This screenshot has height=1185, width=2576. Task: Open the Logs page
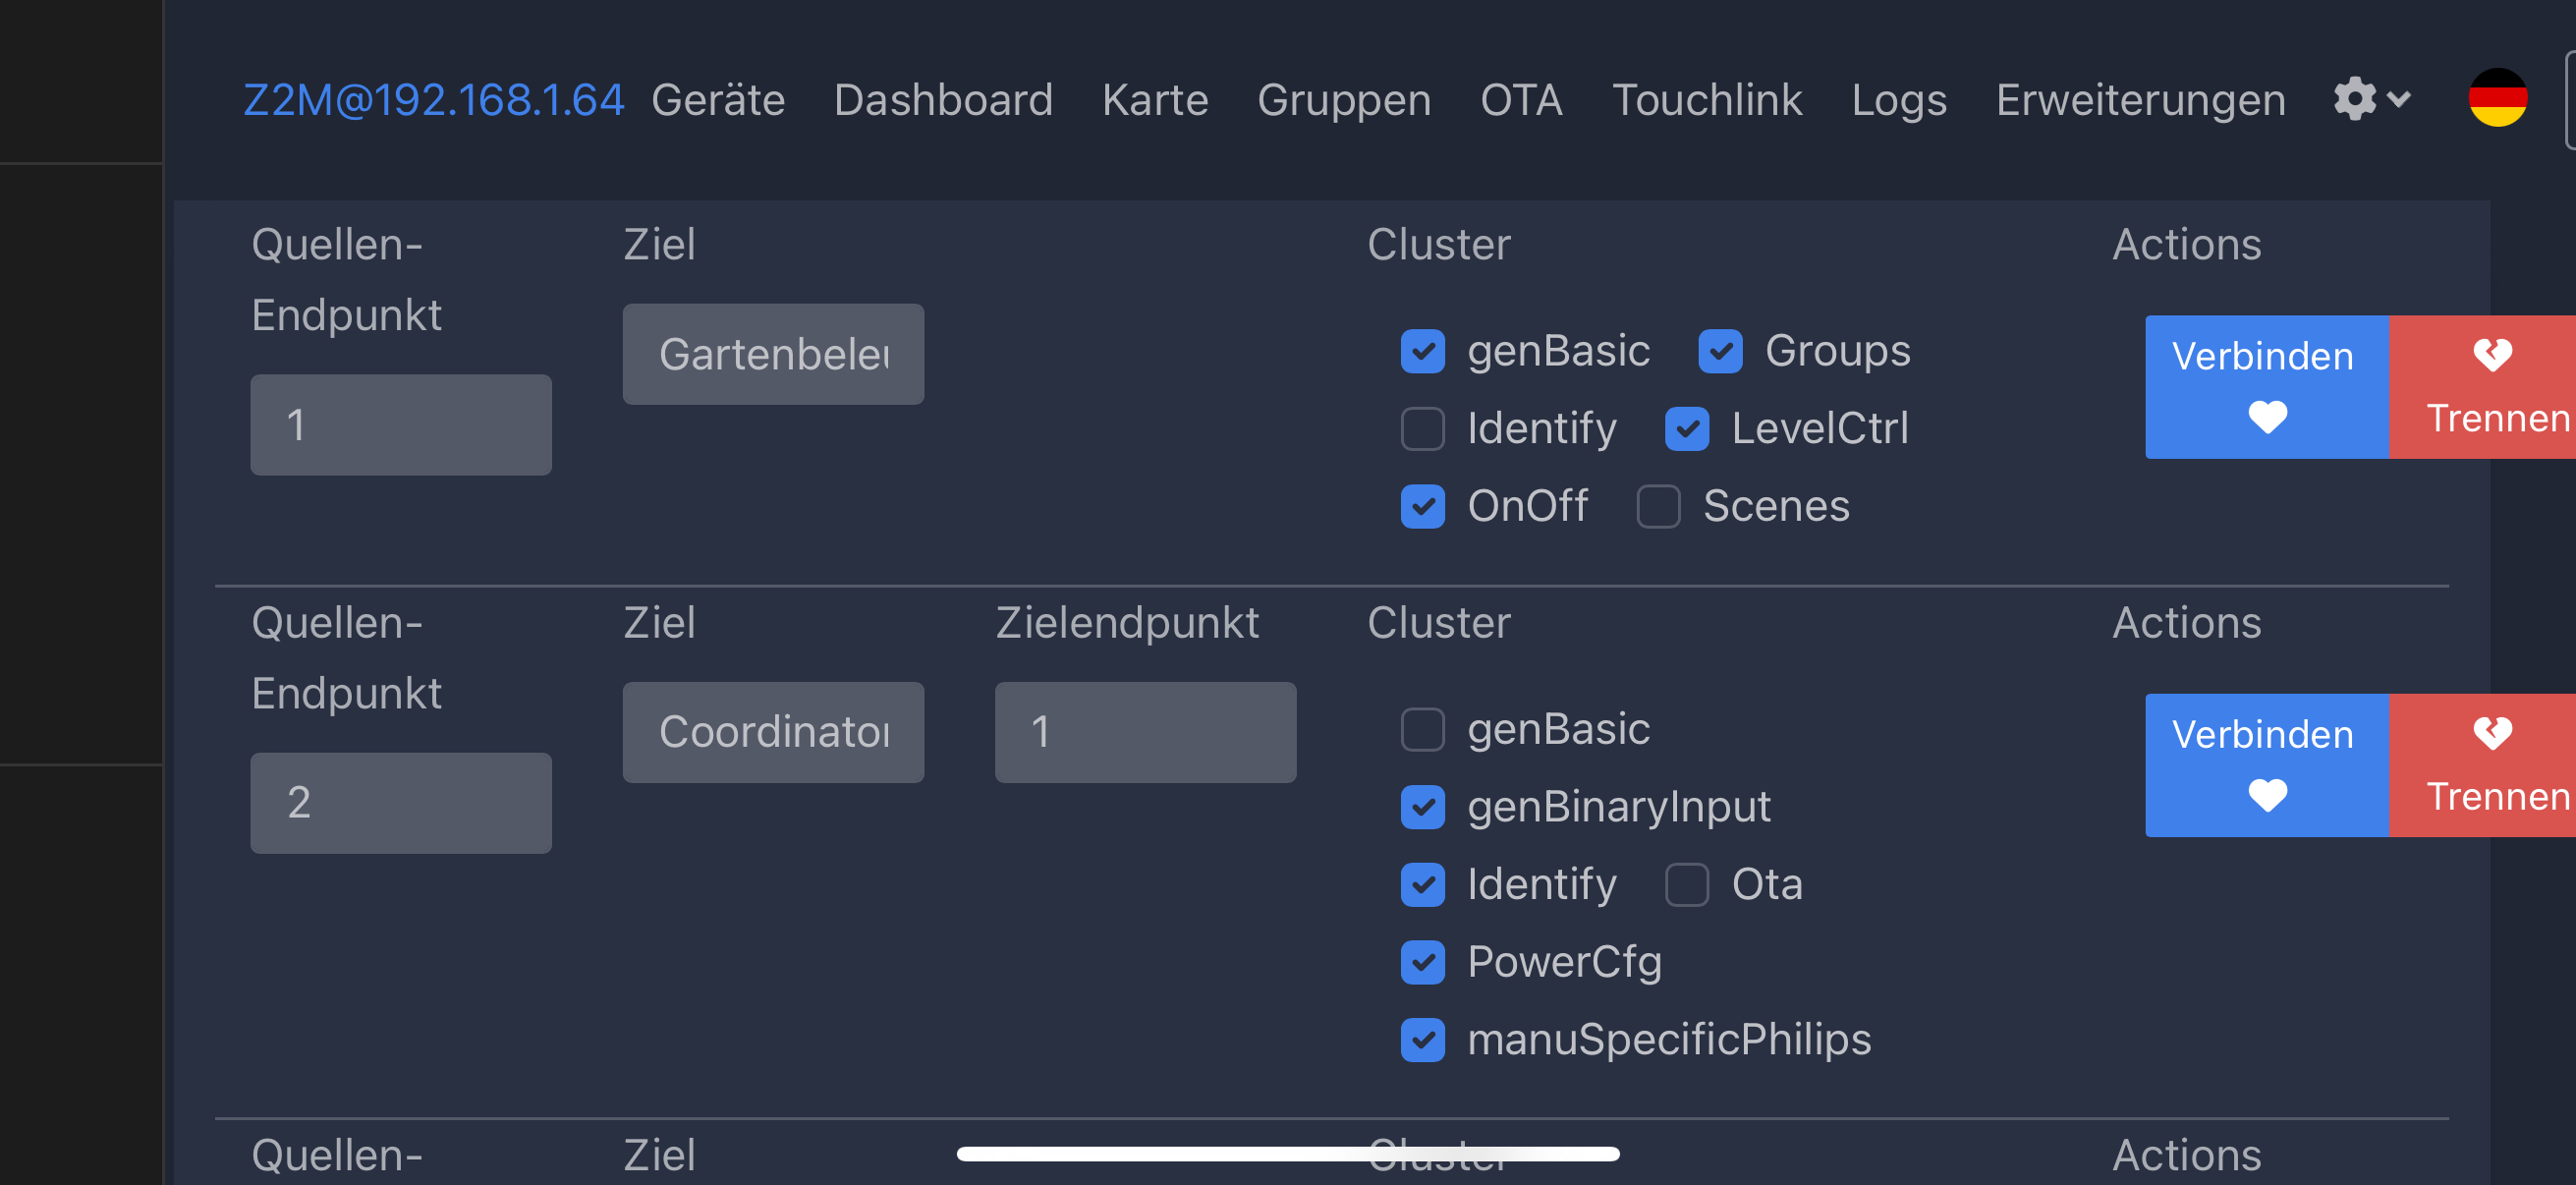(1898, 100)
